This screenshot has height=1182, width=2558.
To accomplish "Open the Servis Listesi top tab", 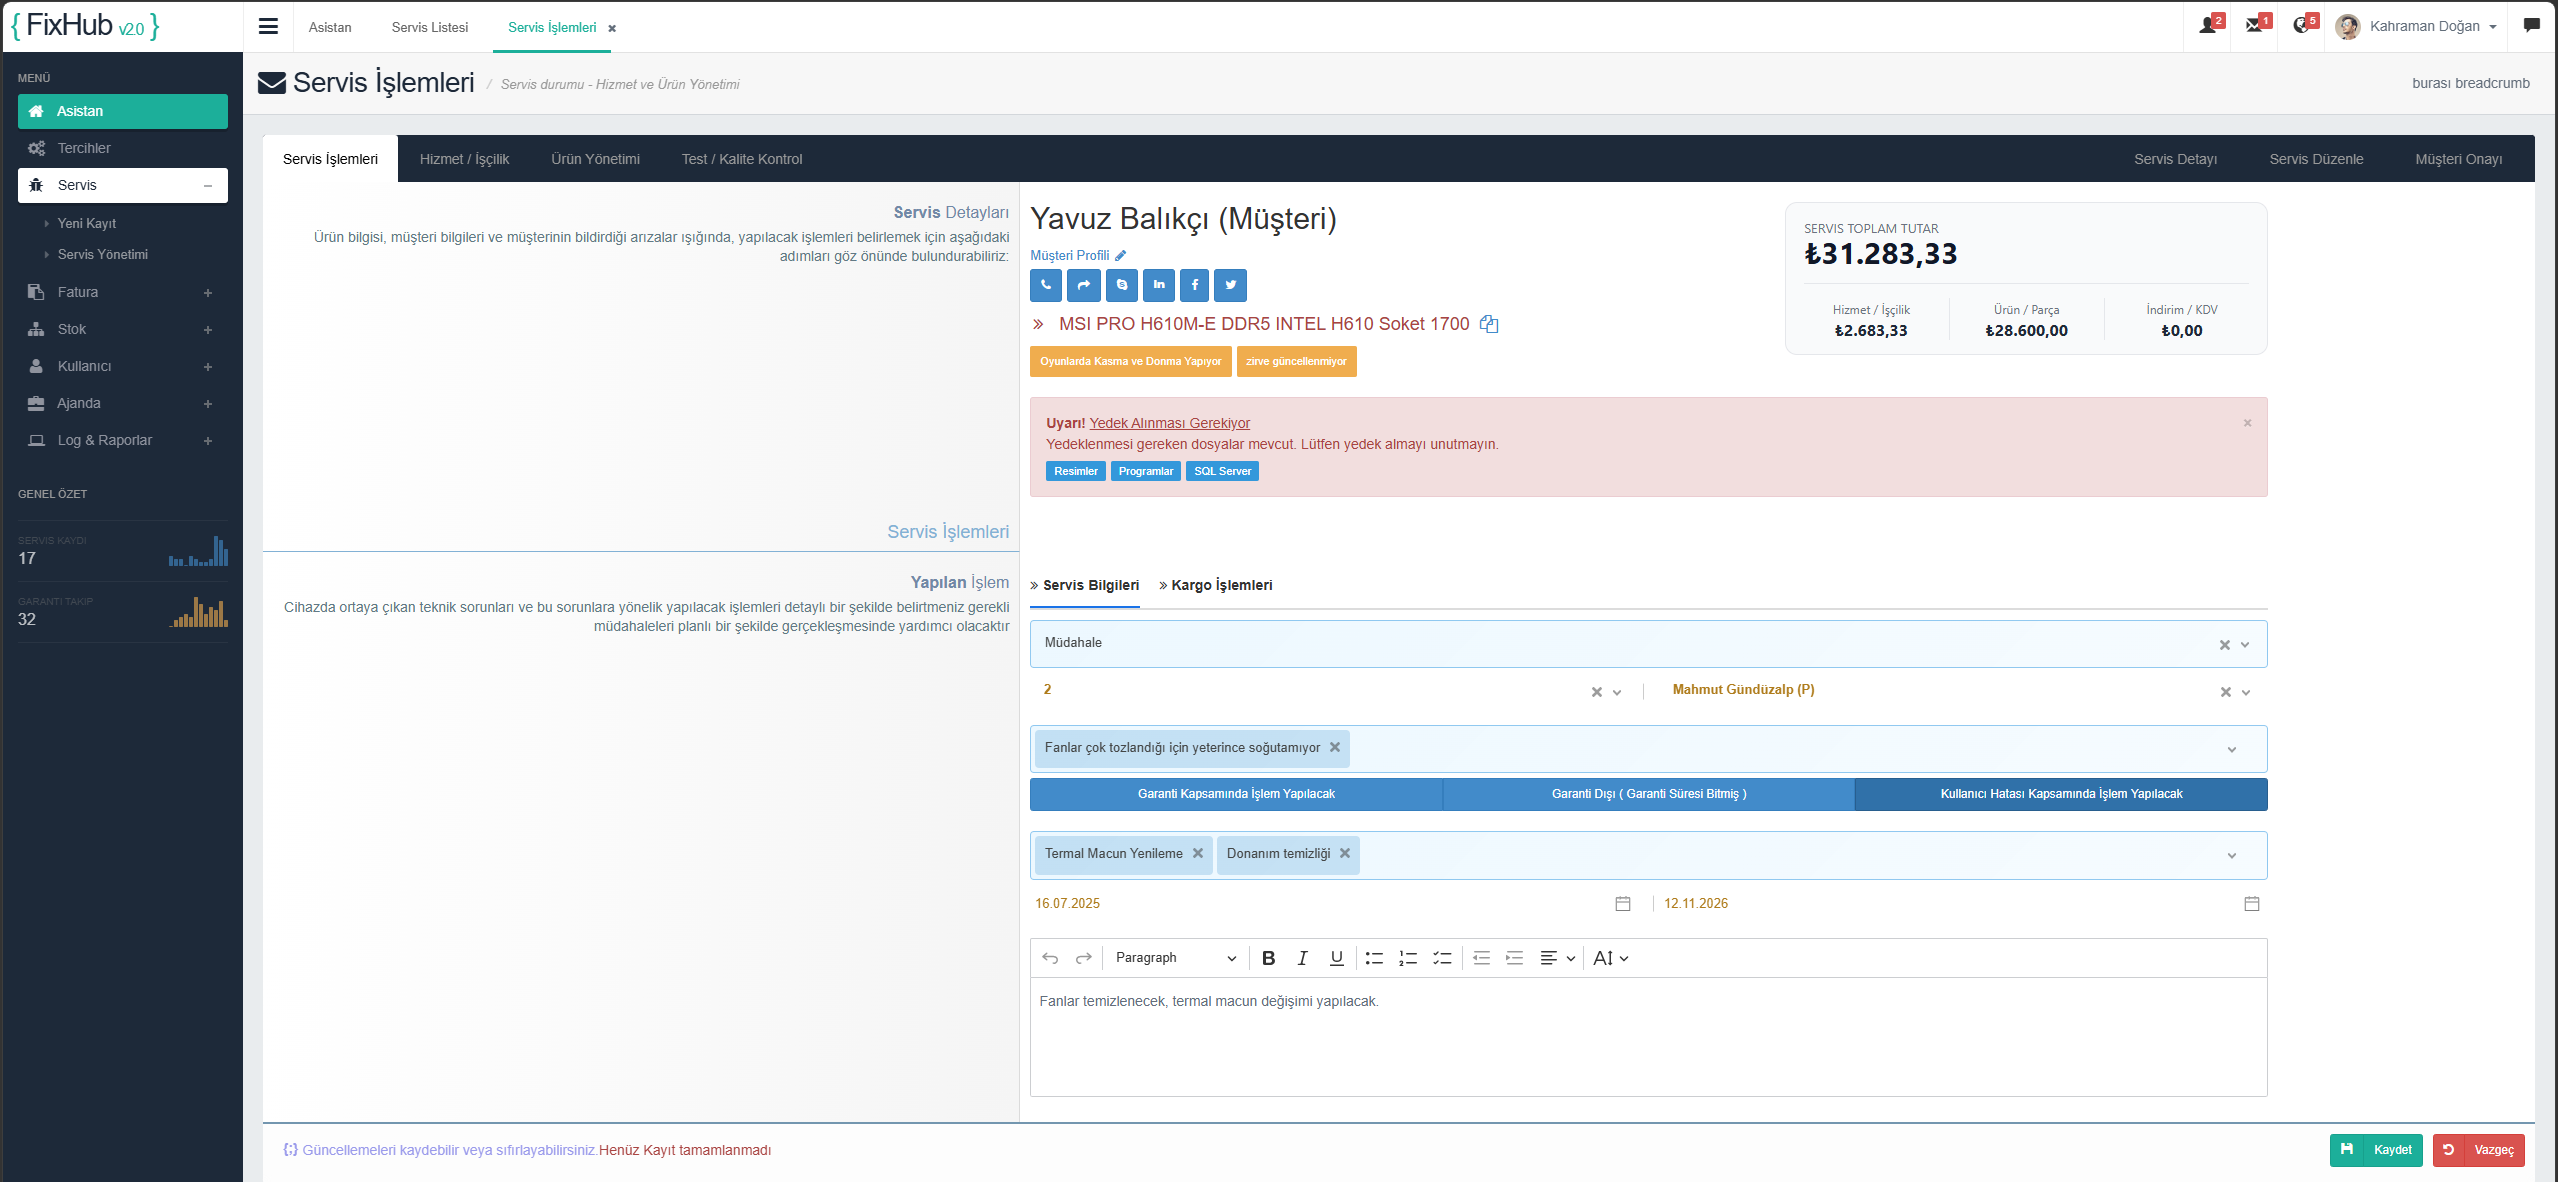I will click(x=430, y=27).
